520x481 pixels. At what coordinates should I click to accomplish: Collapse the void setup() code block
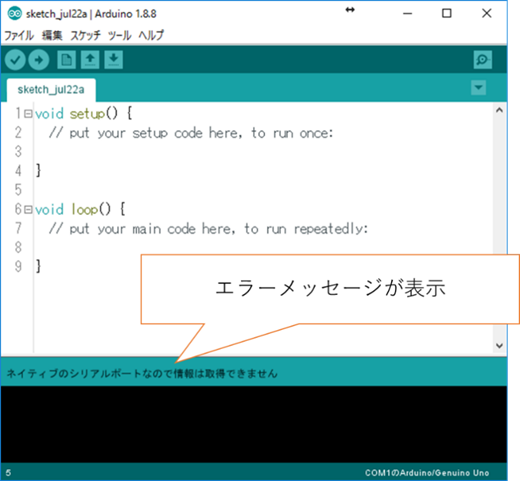coord(28,114)
